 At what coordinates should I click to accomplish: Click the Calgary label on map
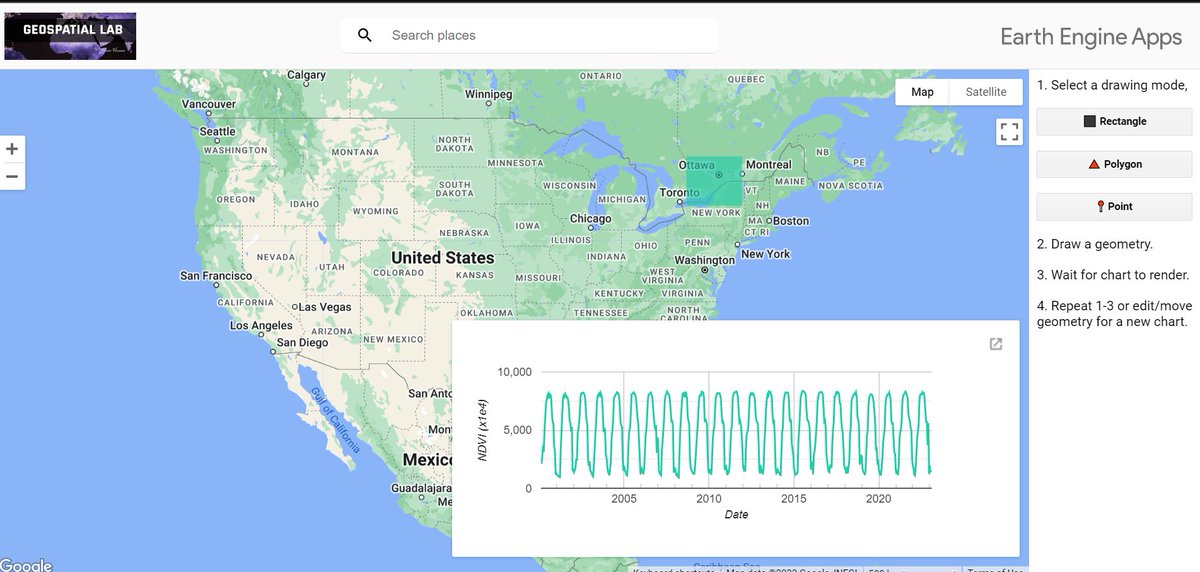point(306,75)
